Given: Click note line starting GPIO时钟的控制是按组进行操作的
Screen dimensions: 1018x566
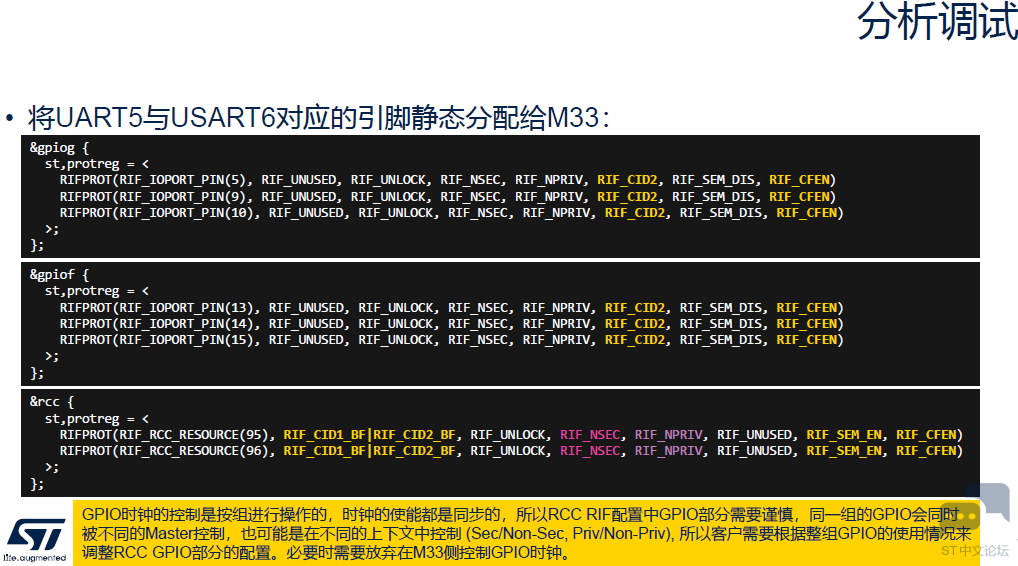Looking at the screenshot, I should (x=520, y=515).
